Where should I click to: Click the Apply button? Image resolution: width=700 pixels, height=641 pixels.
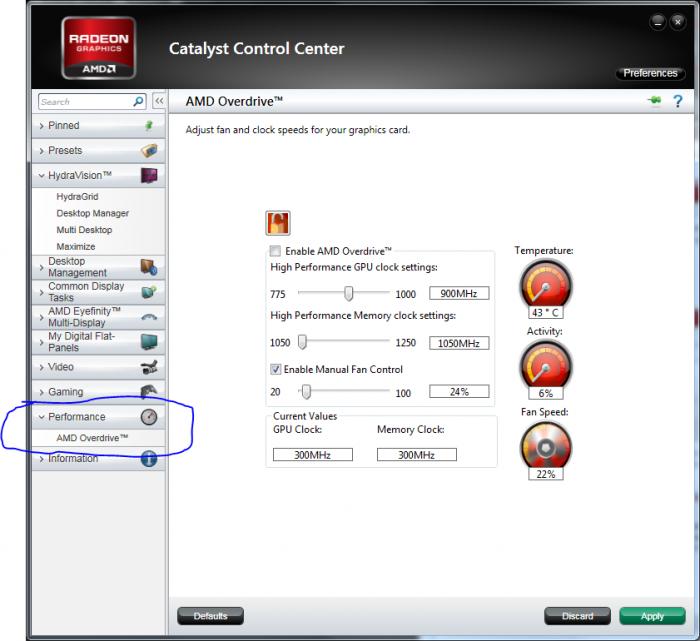pyautogui.click(x=652, y=616)
